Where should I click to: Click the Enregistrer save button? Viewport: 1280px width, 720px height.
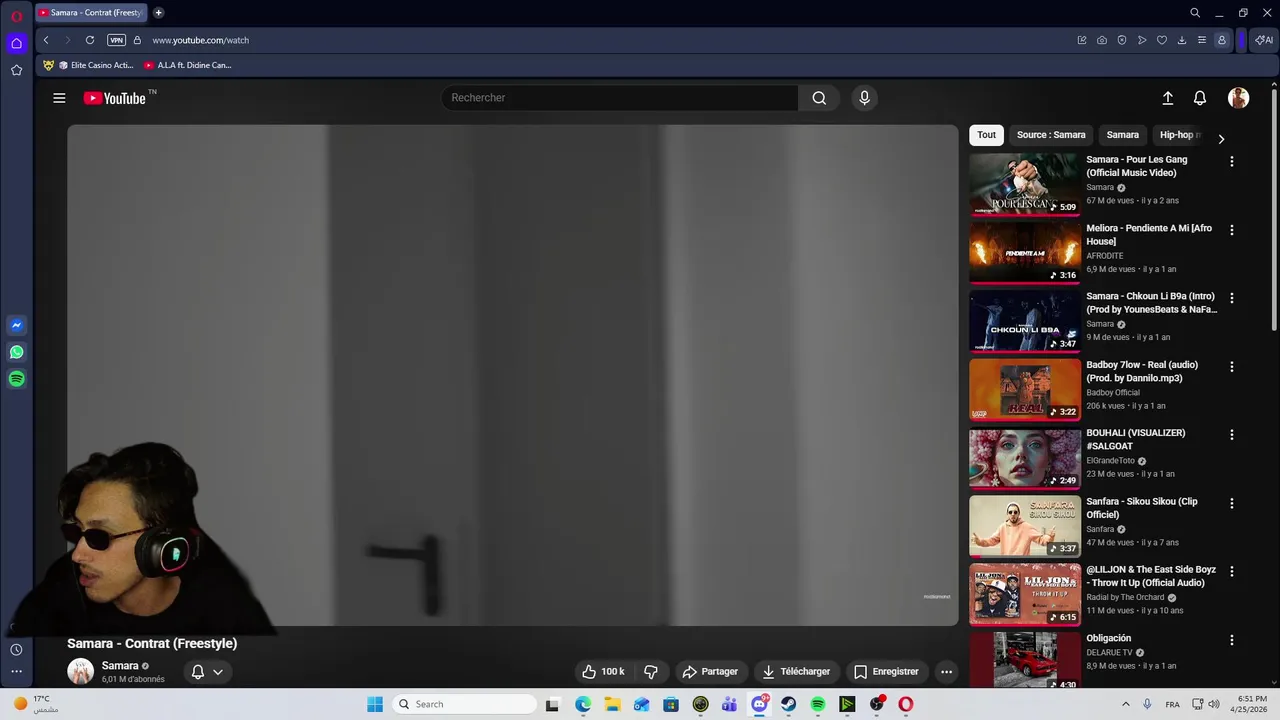pos(886,672)
